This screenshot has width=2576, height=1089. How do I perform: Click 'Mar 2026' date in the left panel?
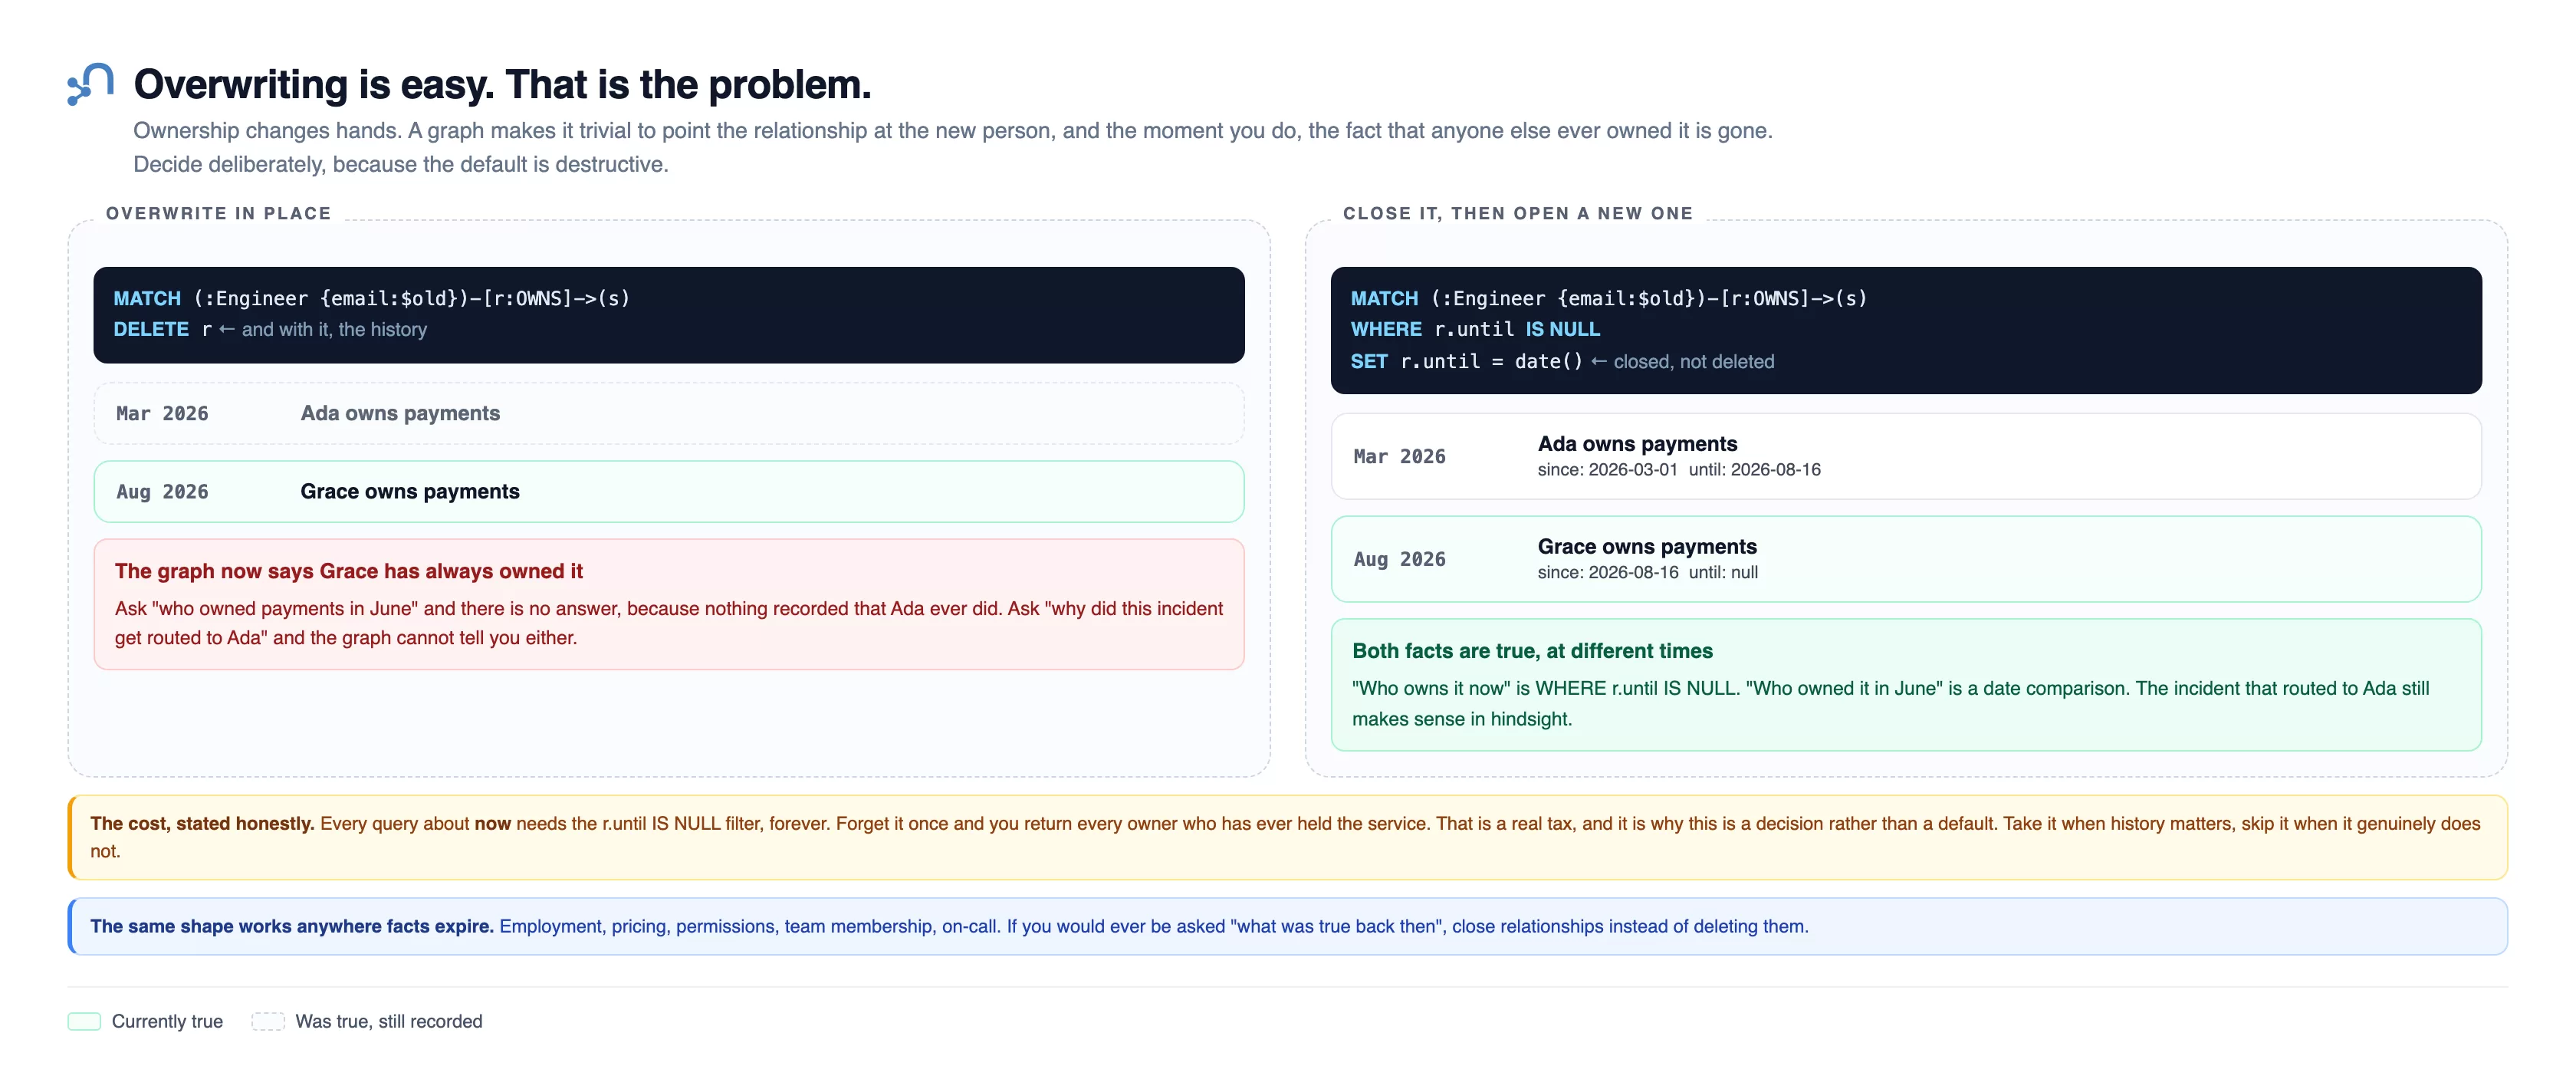pyautogui.click(x=162, y=413)
